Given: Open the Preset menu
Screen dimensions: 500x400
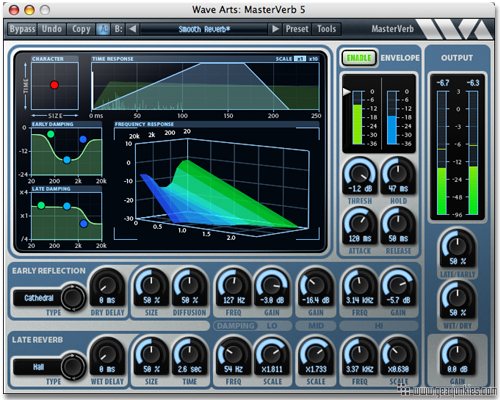Looking at the screenshot, I should [x=297, y=29].
